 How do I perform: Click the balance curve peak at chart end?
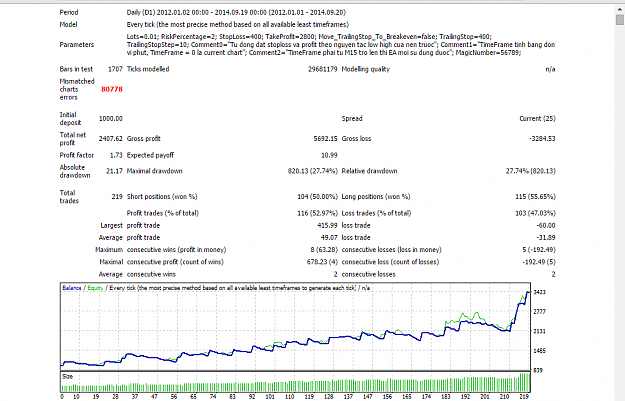click(x=529, y=293)
